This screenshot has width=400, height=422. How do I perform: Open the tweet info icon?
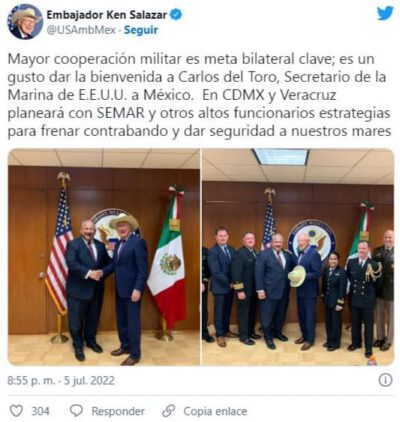click(386, 380)
